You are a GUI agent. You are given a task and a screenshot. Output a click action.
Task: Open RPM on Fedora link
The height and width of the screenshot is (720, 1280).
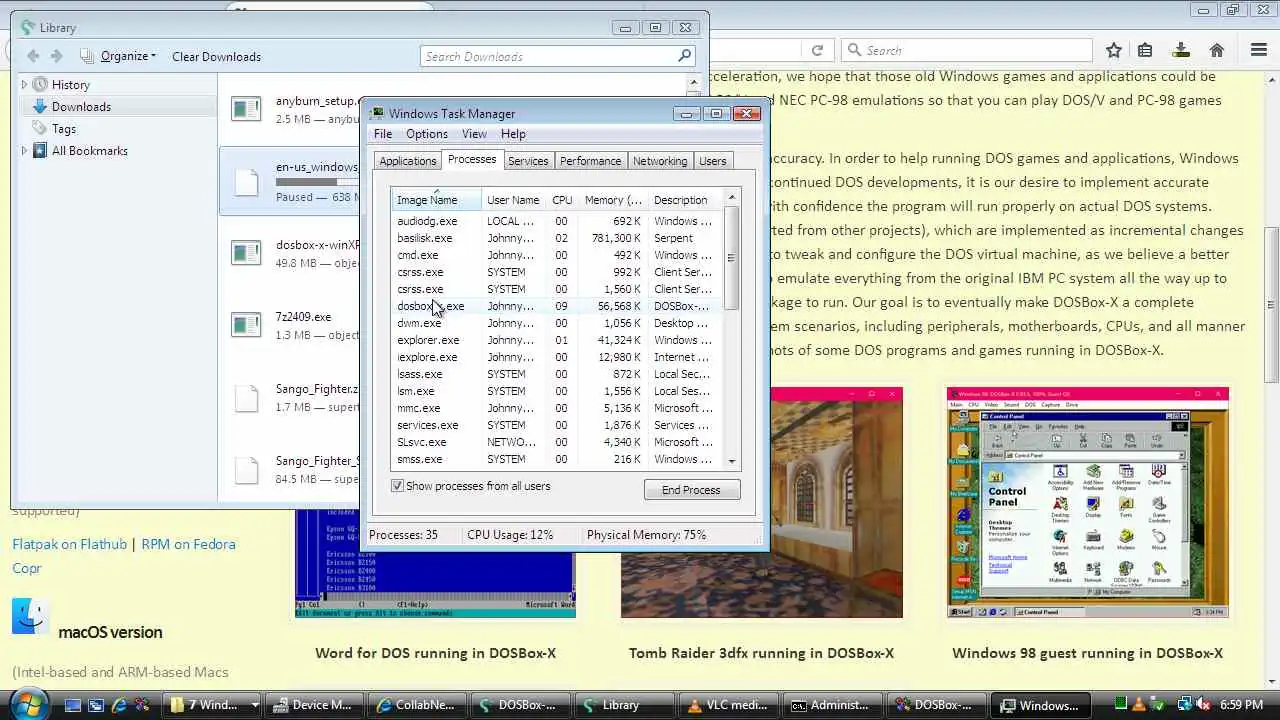point(188,544)
